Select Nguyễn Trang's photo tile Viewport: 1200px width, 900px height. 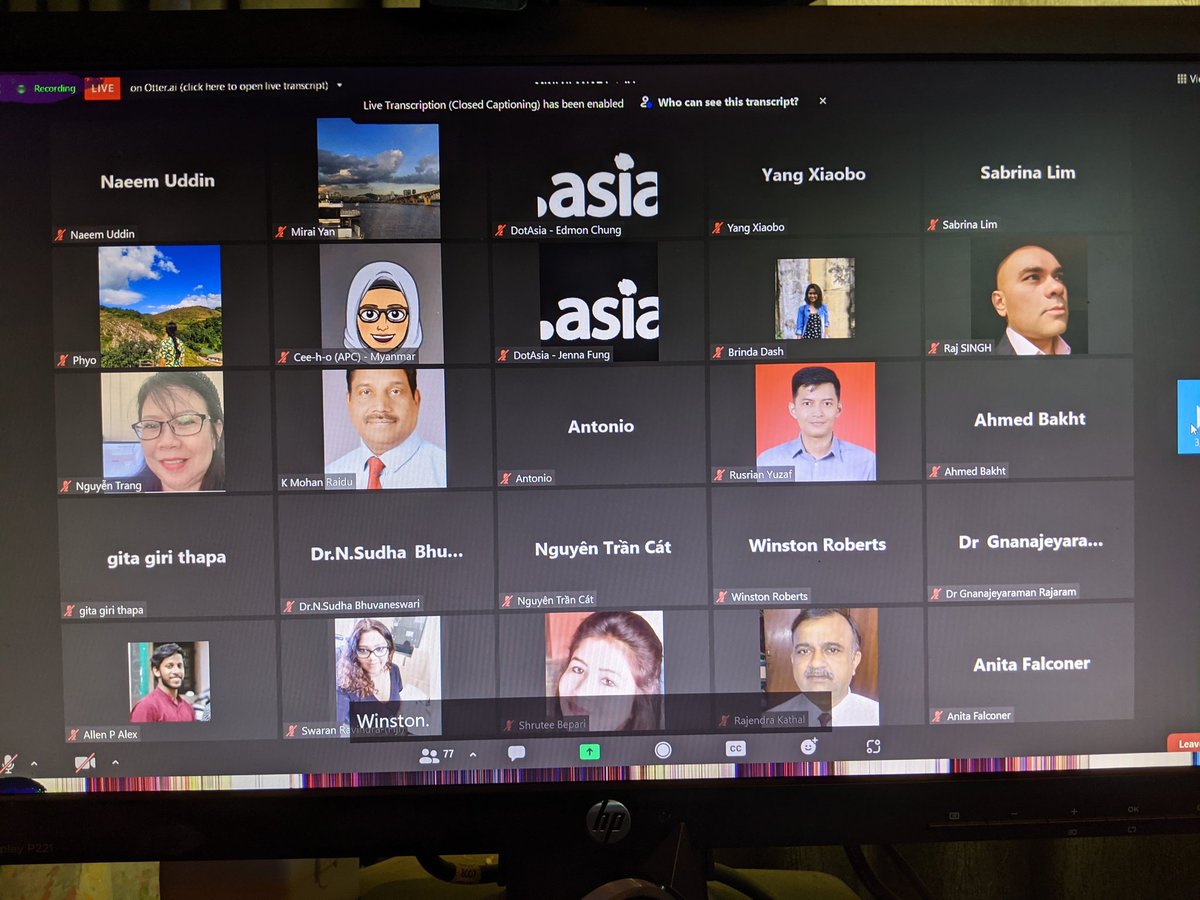click(x=163, y=432)
